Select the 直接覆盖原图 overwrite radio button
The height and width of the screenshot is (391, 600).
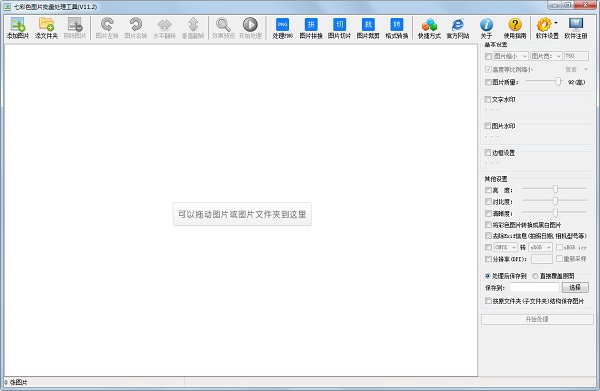[535, 276]
